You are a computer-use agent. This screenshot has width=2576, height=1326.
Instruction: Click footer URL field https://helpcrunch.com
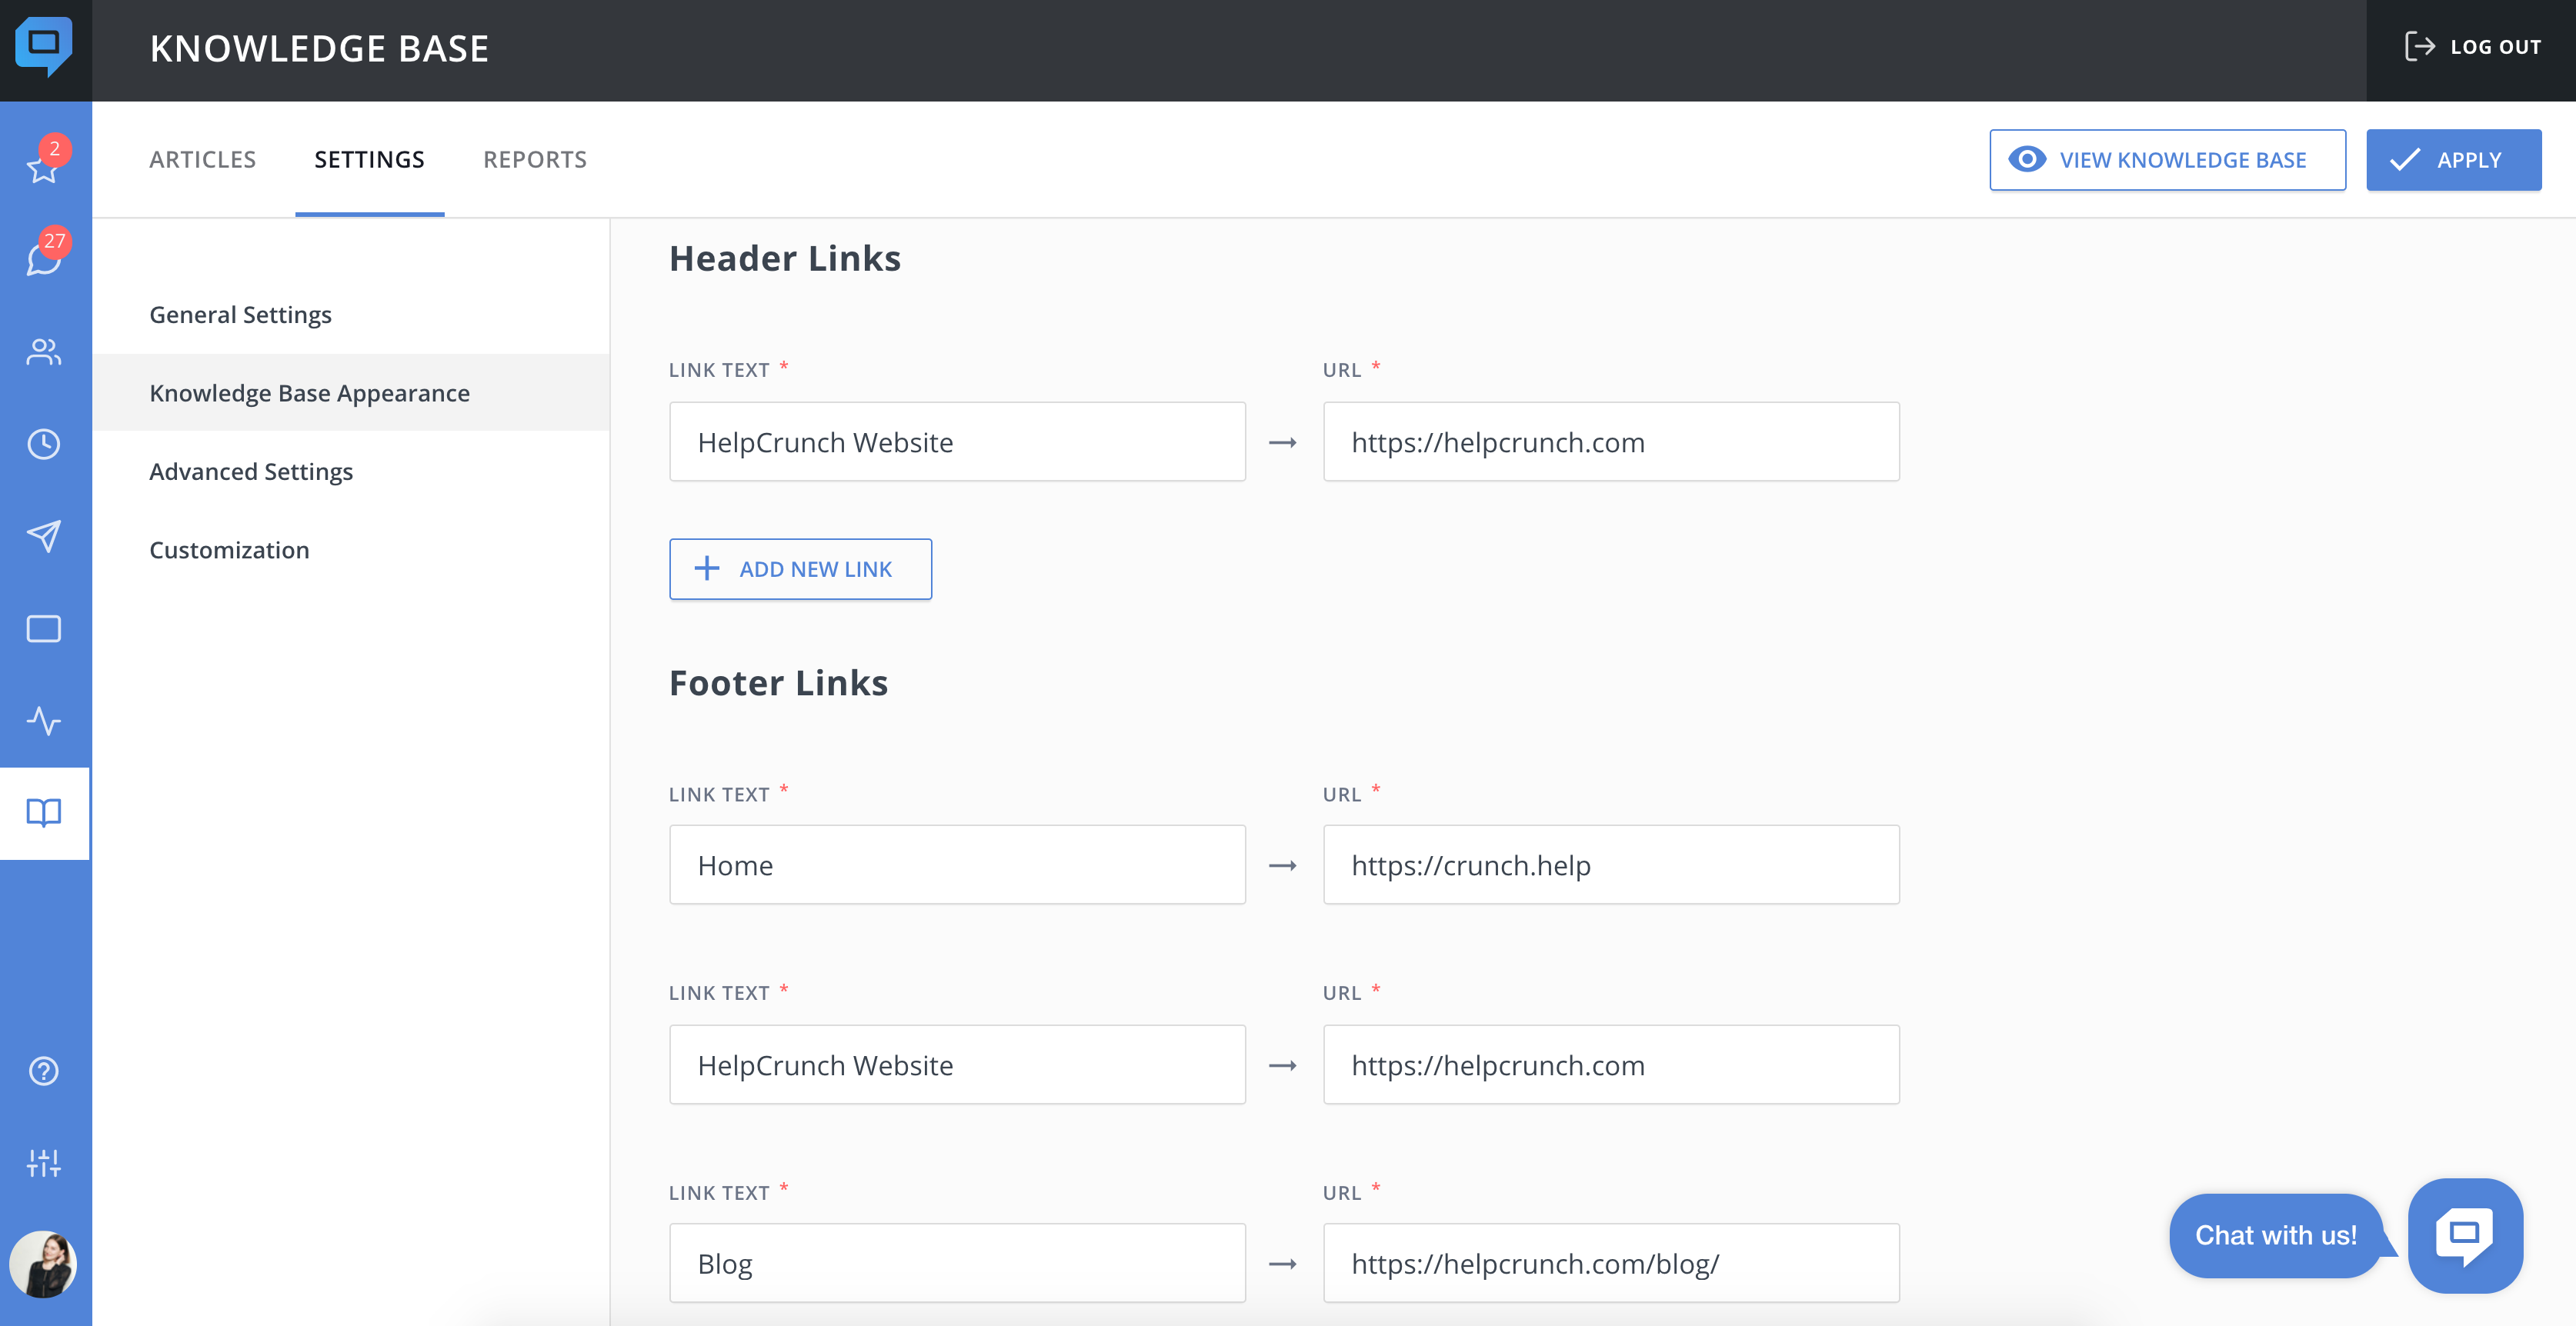coord(1611,1065)
